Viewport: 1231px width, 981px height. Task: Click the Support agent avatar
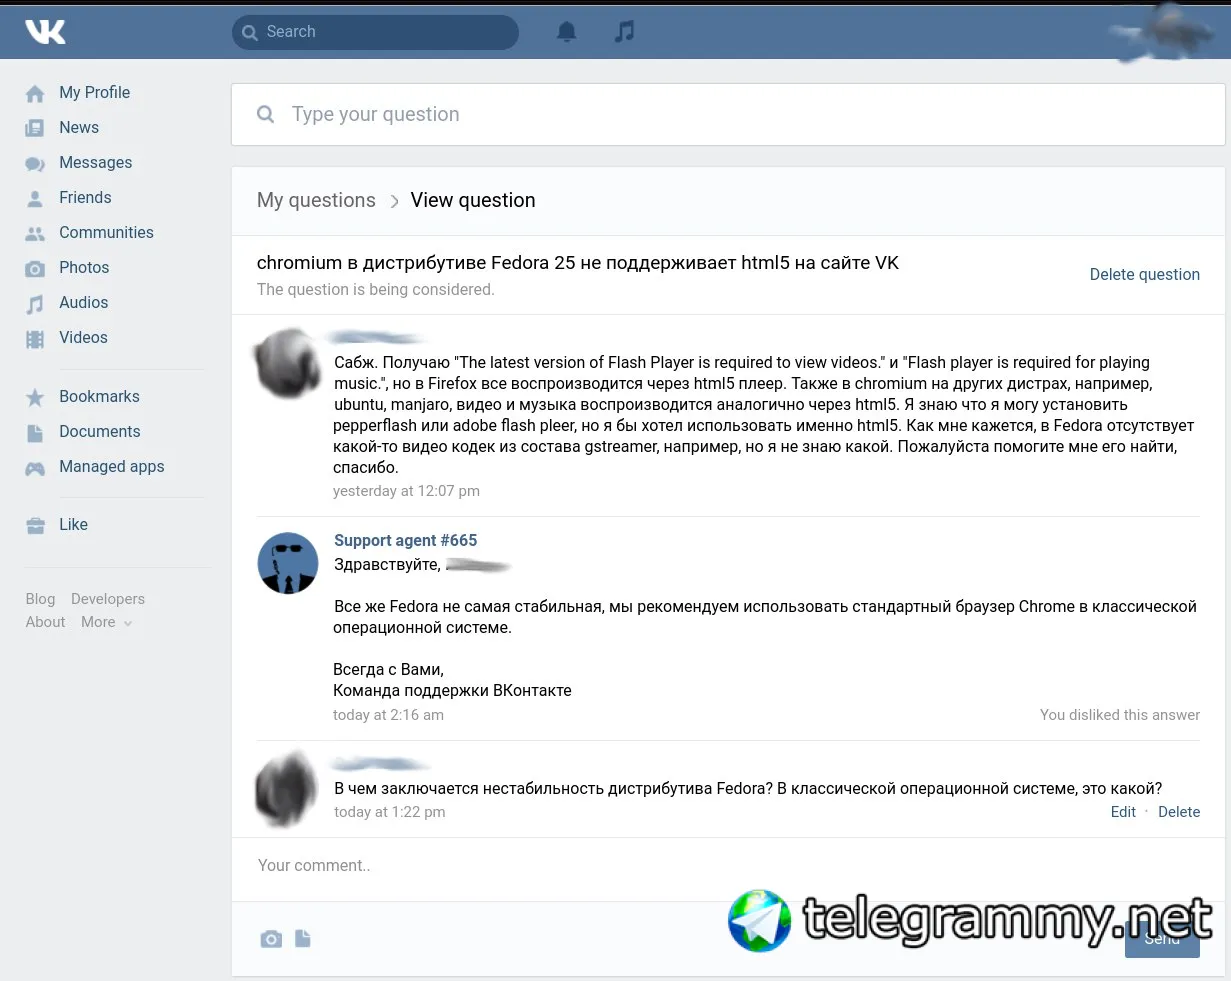[288, 563]
